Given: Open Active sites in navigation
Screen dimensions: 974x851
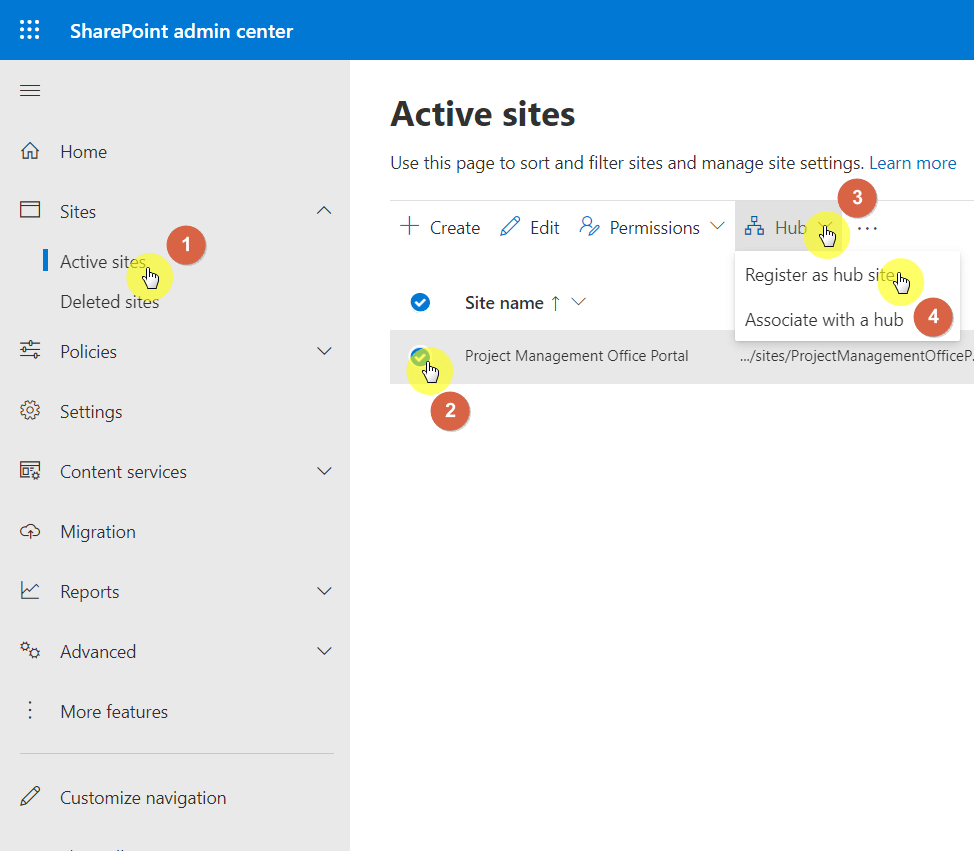Looking at the screenshot, I should tap(103, 262).
